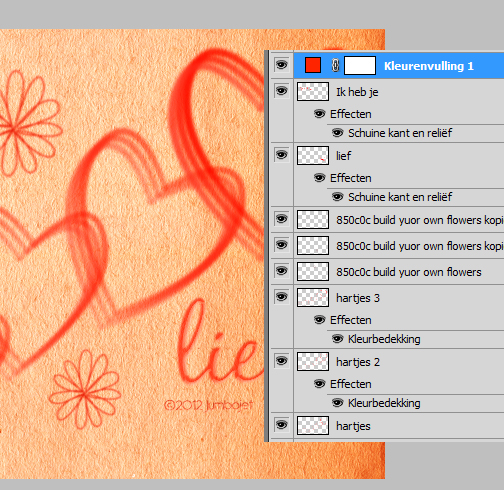The height and width of the screenshot is (490, 504).
Task: Toggle all Effecten of the lief layer
Action: (x=319, y=178)
